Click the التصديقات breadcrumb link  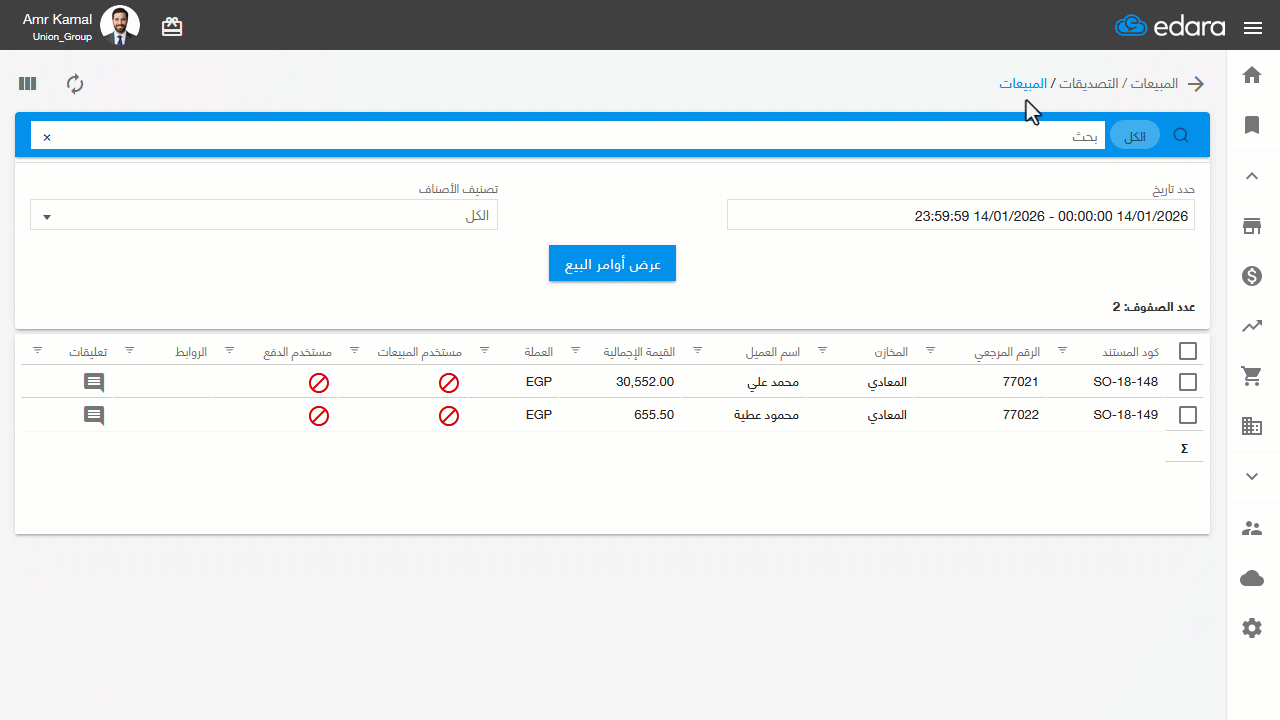pos(1088,84)
